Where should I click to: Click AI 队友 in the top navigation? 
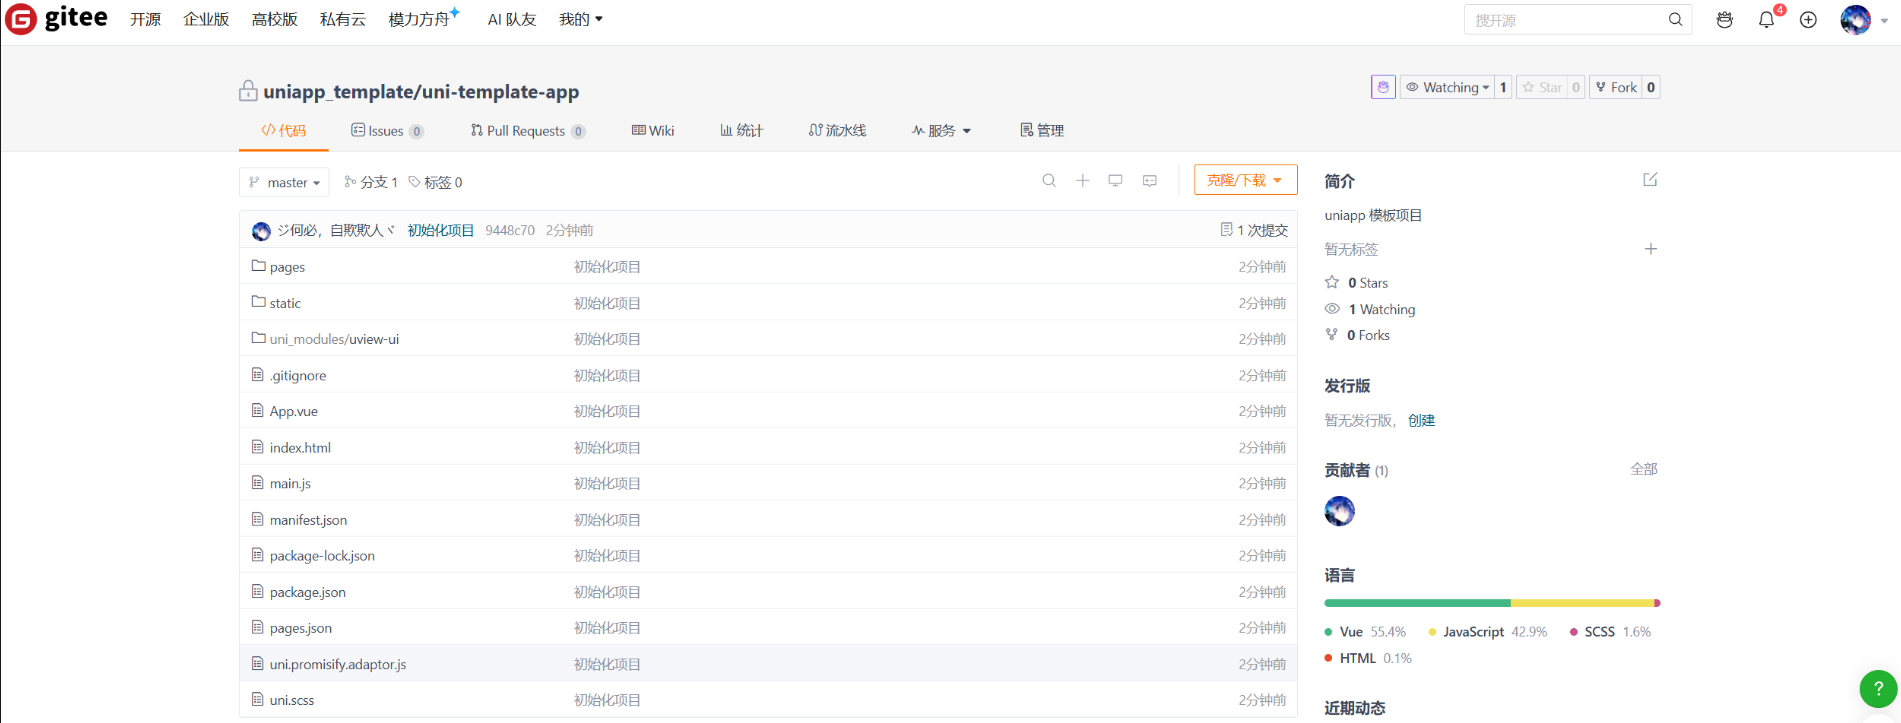(512, 19)
